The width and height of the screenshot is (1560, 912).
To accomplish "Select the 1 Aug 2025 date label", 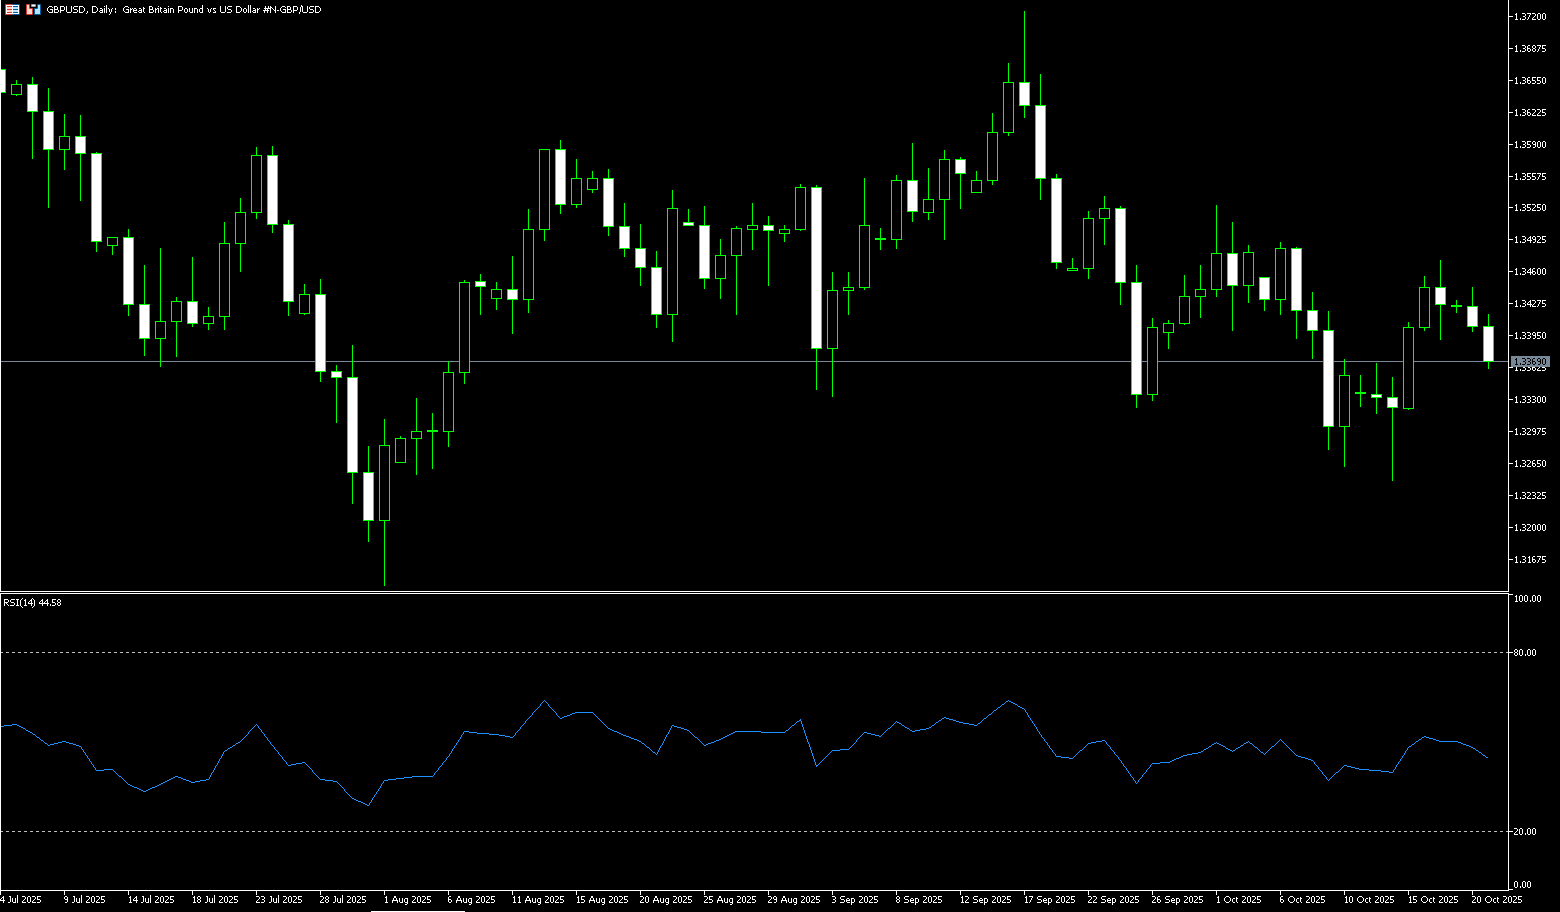I will click(x=407, y=900).
